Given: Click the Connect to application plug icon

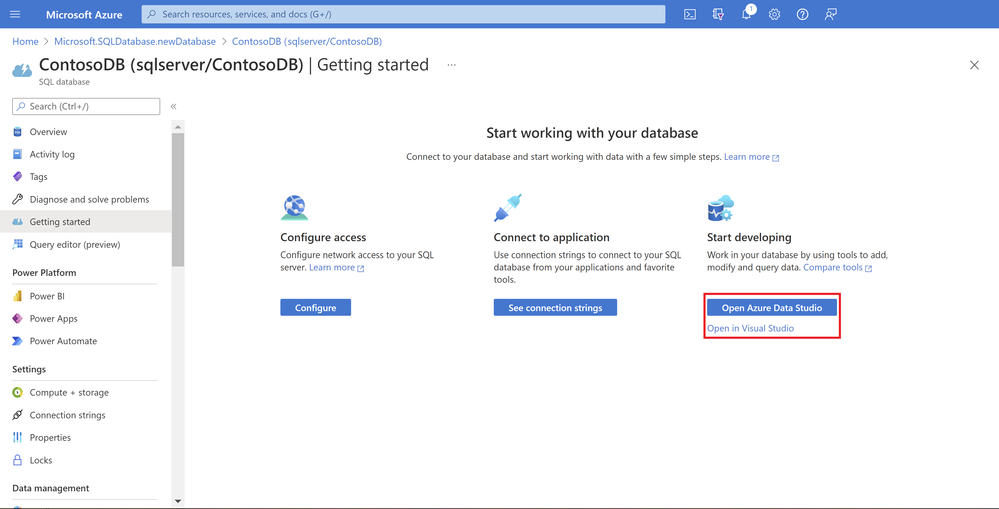Looking at the screenshot, I should (x=508, y=208).
